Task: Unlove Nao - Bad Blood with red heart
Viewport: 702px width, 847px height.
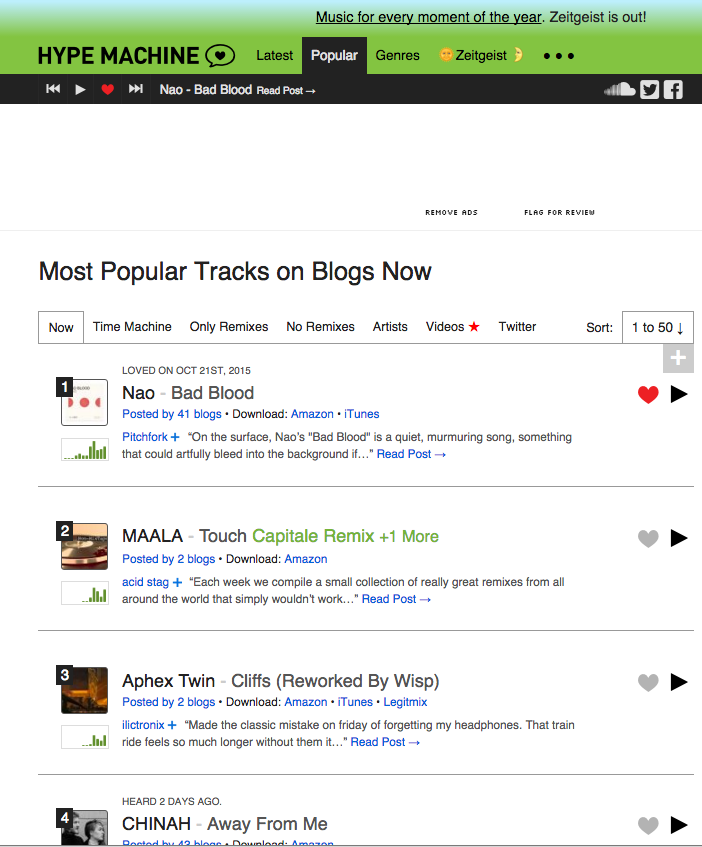Action: click(648, 394)
